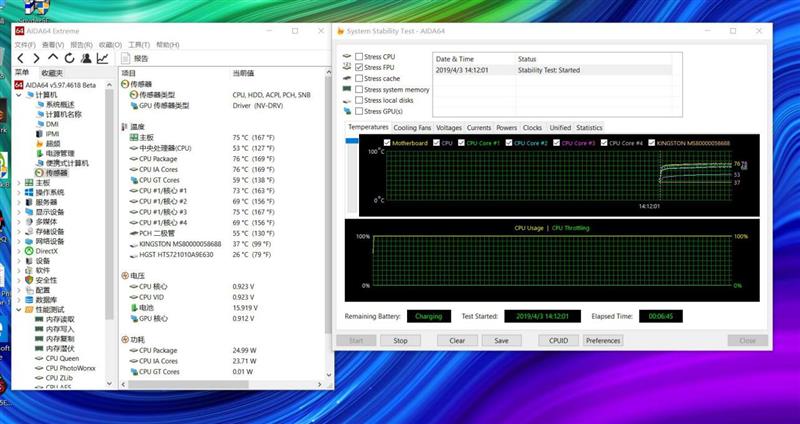Click the 数据库 database icon in tree

30,300
